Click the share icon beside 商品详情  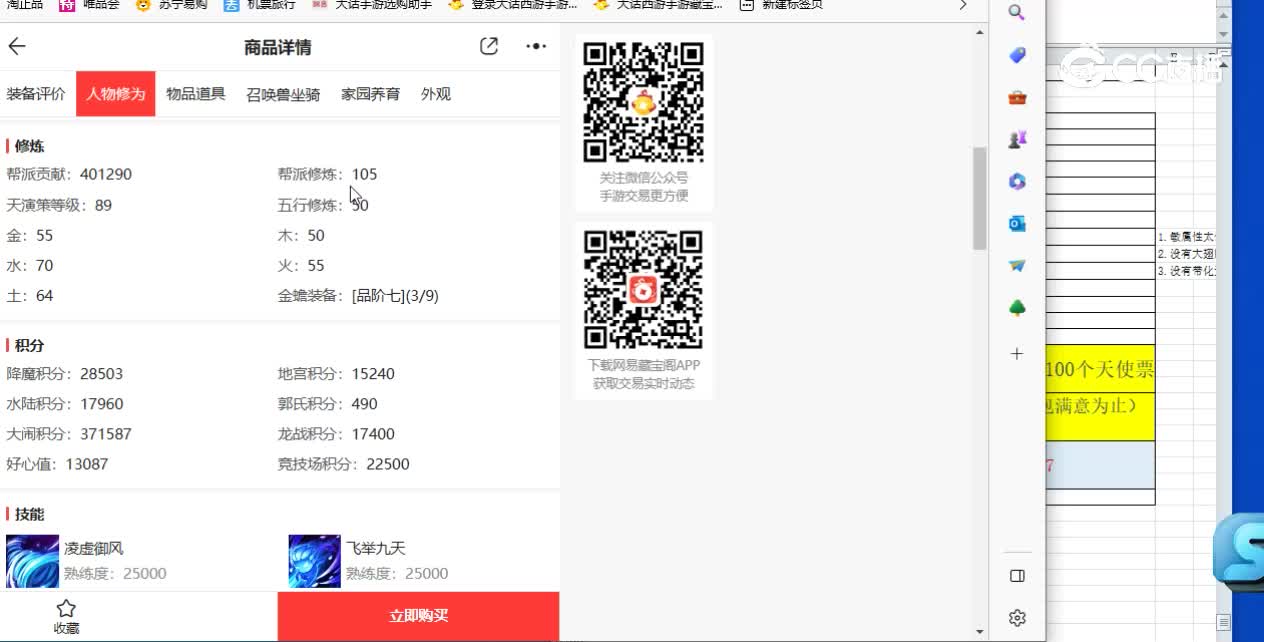(x=488, y=46)
